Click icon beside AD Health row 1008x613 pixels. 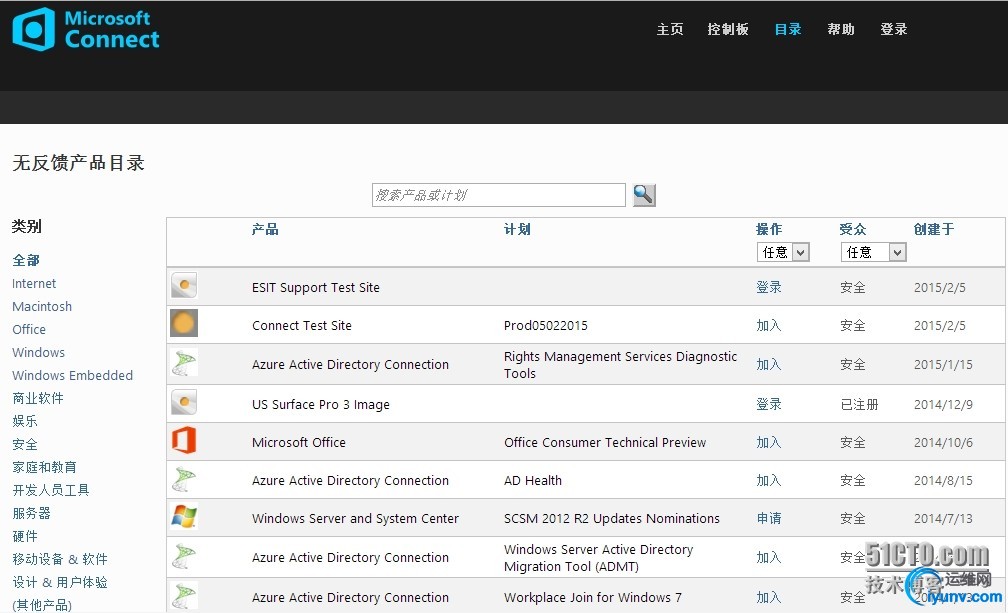point(184,479)
